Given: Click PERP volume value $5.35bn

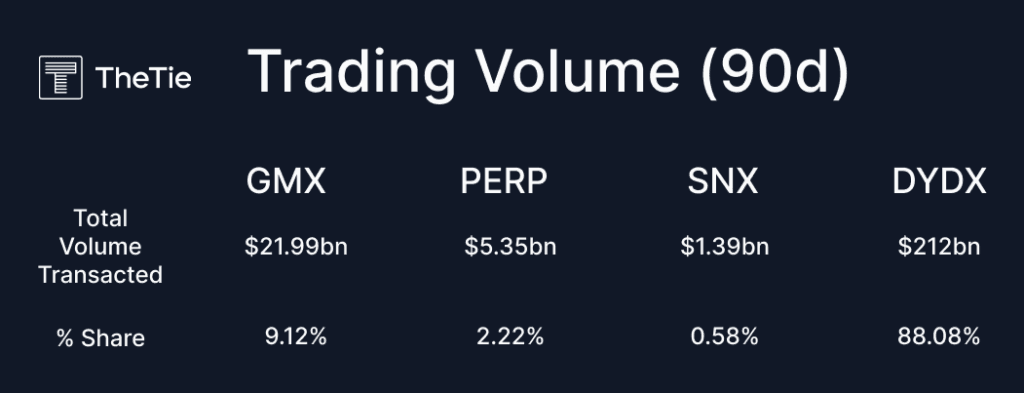Looking at the screenshot, I should tap(510, 247).
